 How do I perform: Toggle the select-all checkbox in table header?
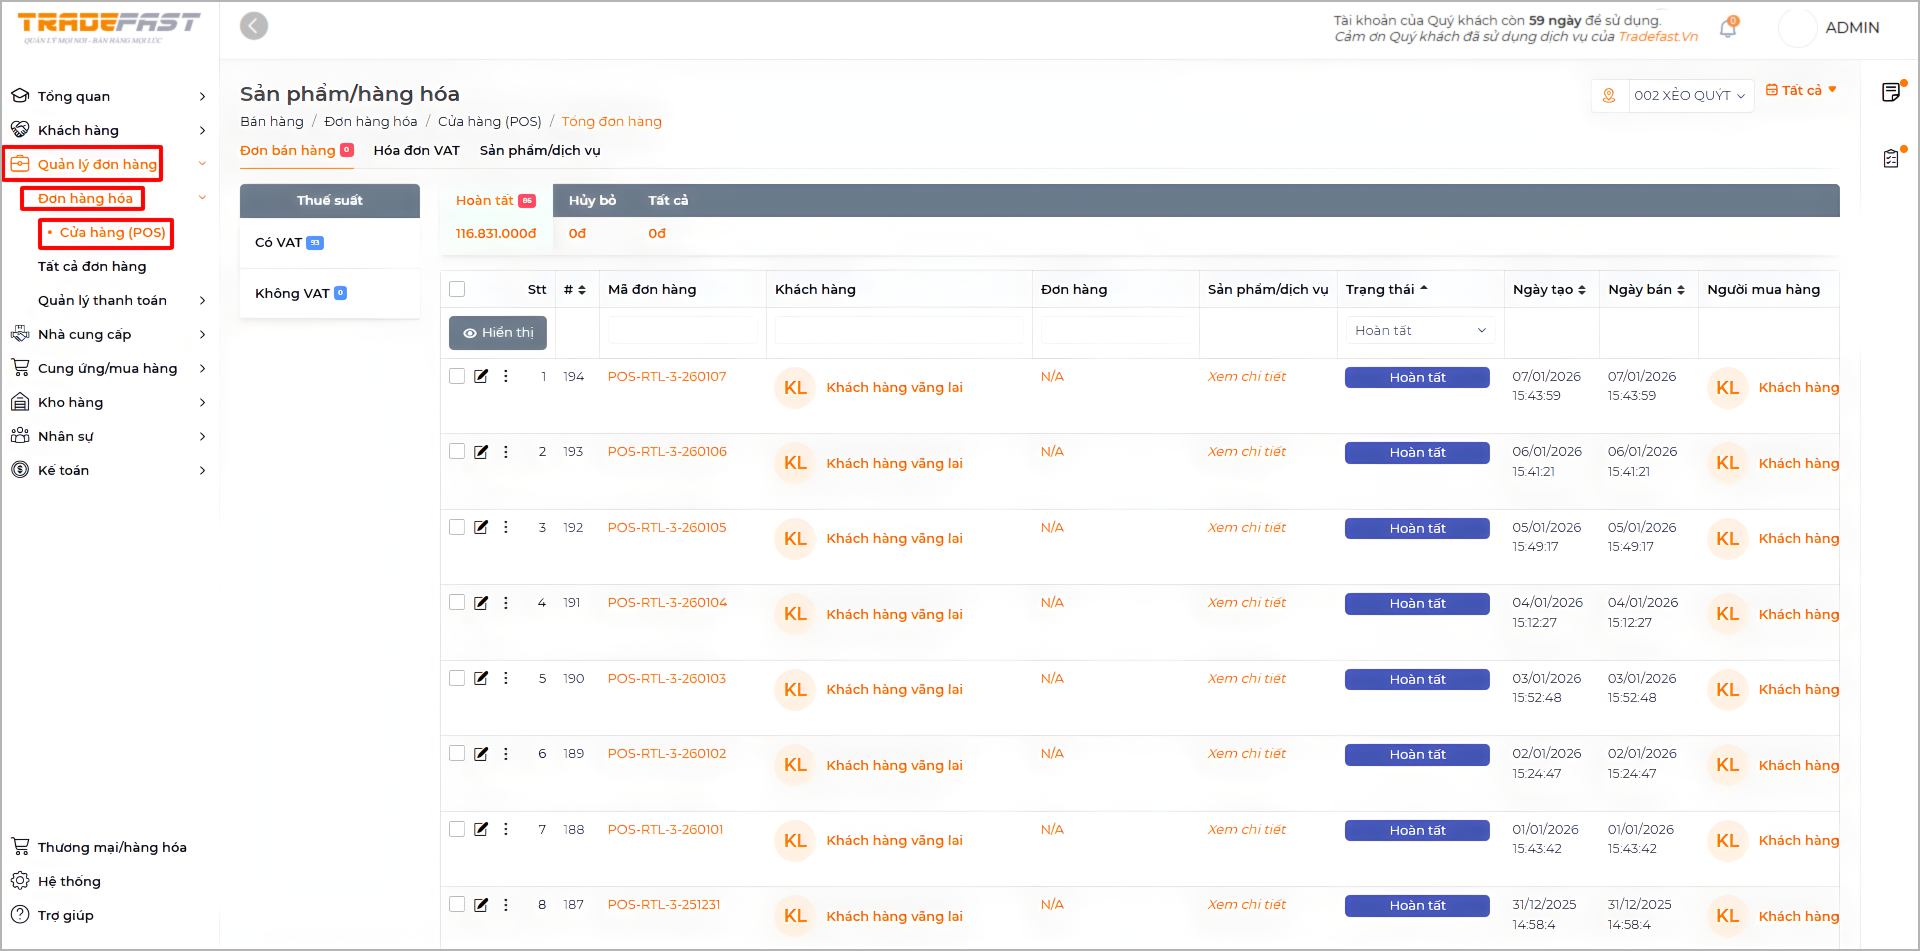click(x=457, y=289)
